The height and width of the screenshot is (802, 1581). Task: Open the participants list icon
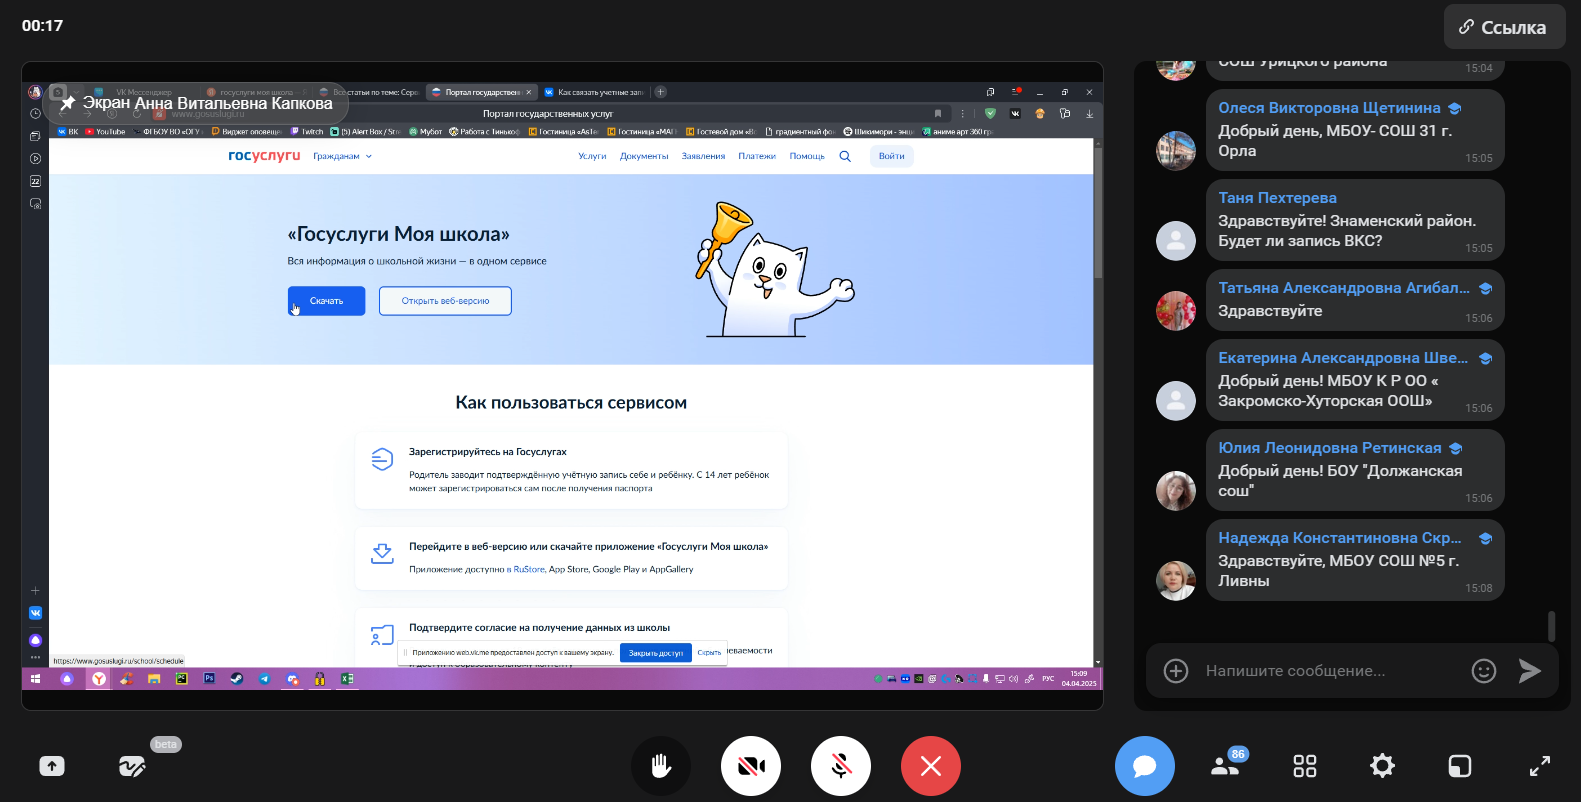point(1225,766)
